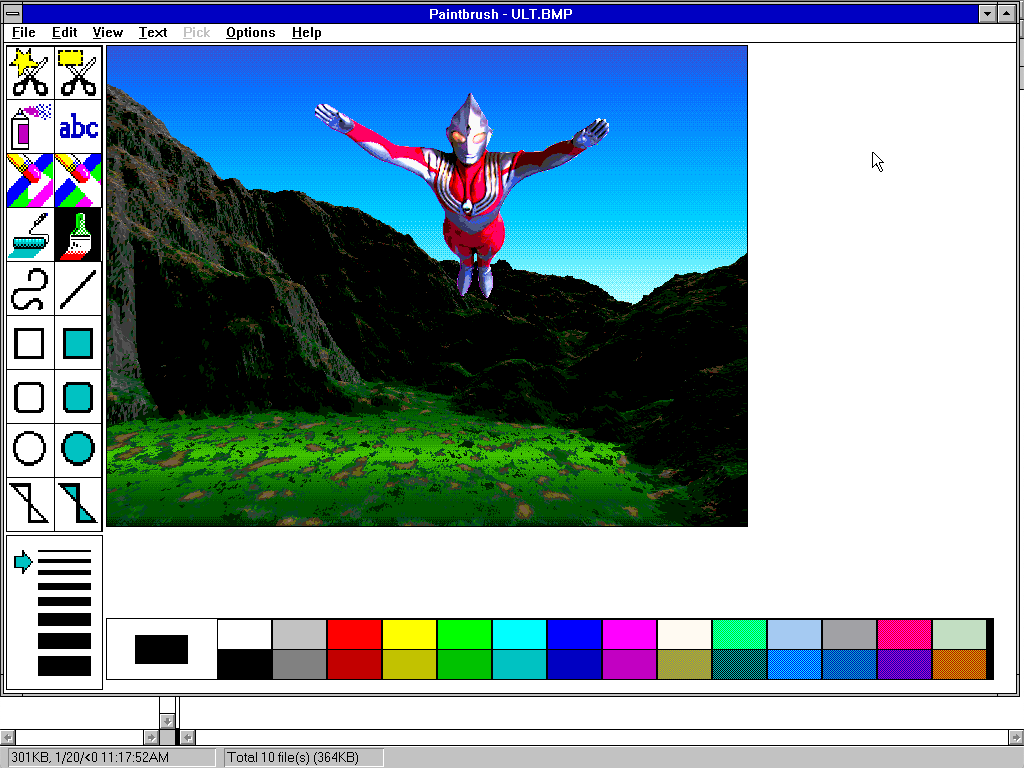Choose the thickest line width at bottom

pos(64,666)
